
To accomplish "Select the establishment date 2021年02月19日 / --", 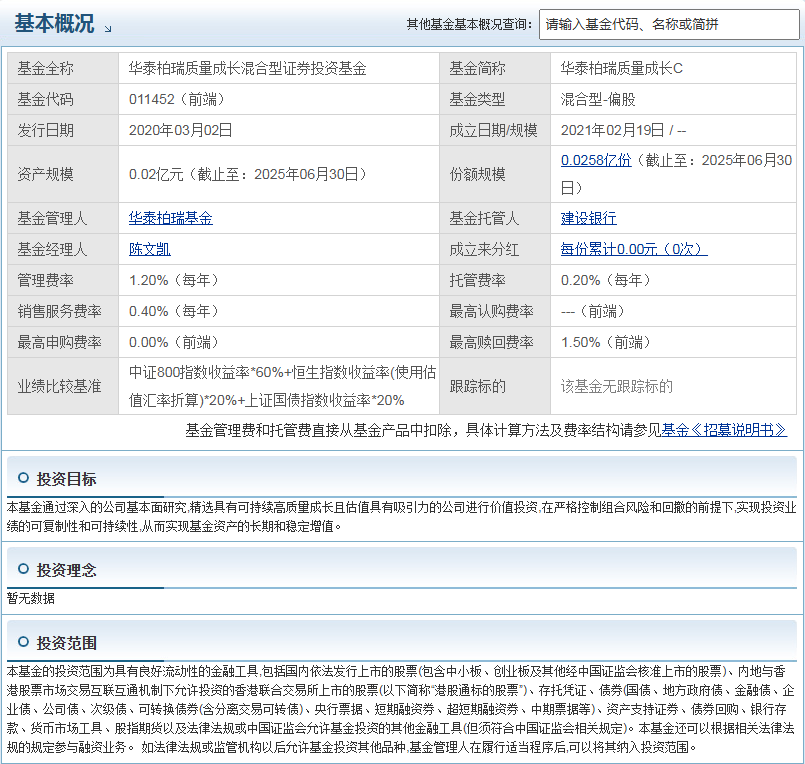I will point(623,130).
